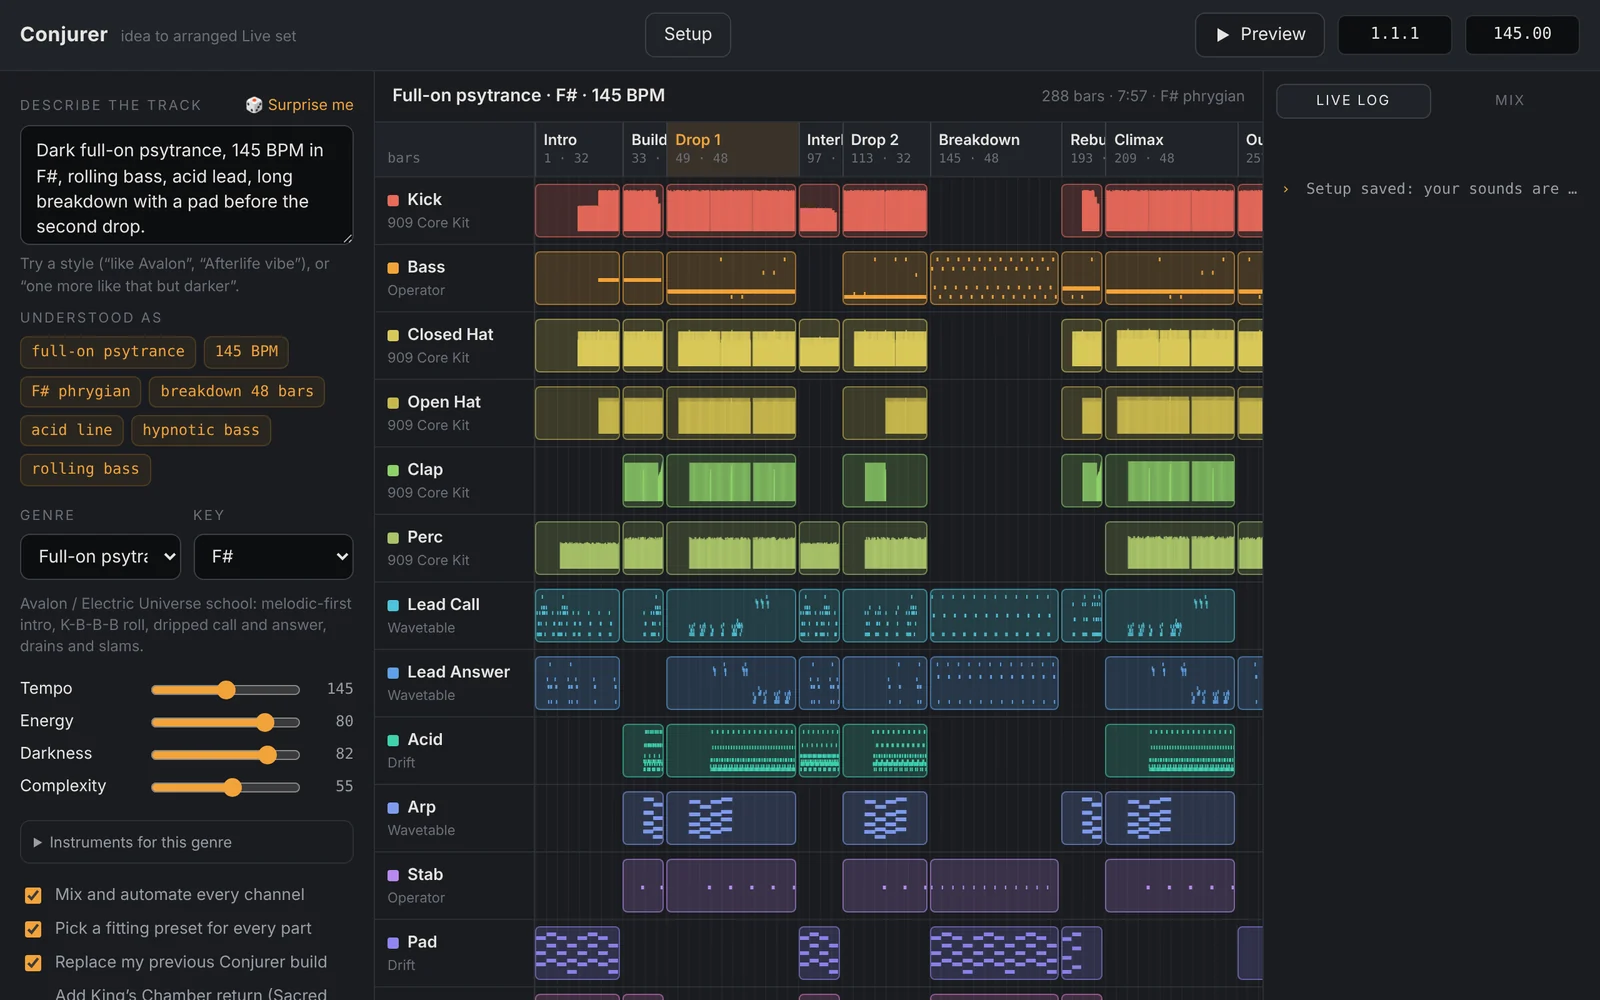Switch to the MIX tab
Viewport: 1600px width, 1000px height.
1509,101
